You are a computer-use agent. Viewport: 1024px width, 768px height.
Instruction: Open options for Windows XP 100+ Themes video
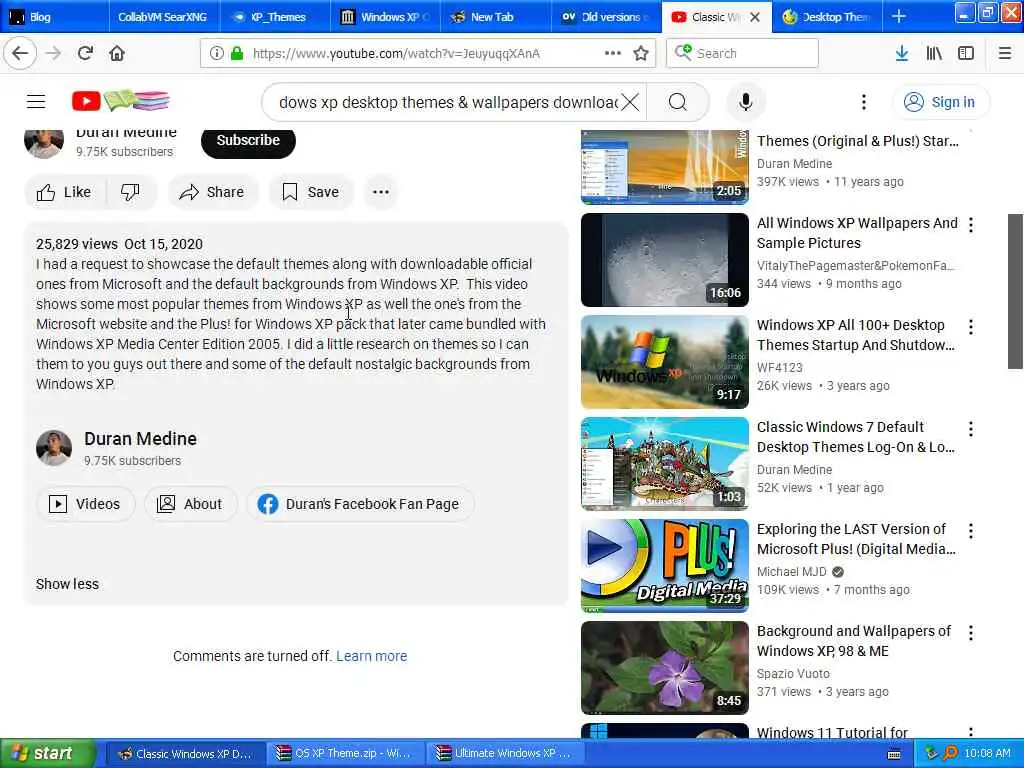(x=971, y=327)
